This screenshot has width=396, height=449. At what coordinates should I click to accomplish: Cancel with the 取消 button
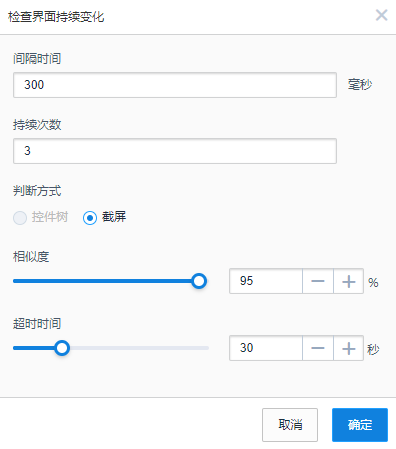pos(290,425)
